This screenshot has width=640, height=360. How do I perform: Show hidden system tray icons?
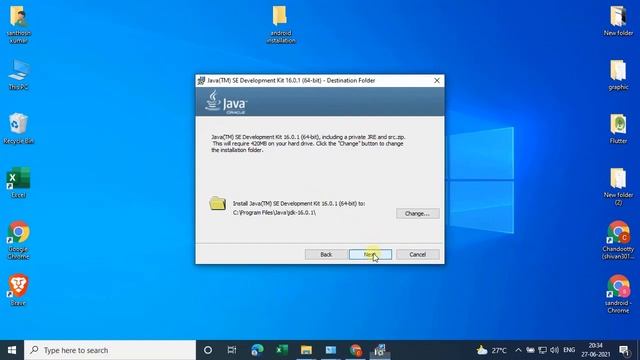518,350
